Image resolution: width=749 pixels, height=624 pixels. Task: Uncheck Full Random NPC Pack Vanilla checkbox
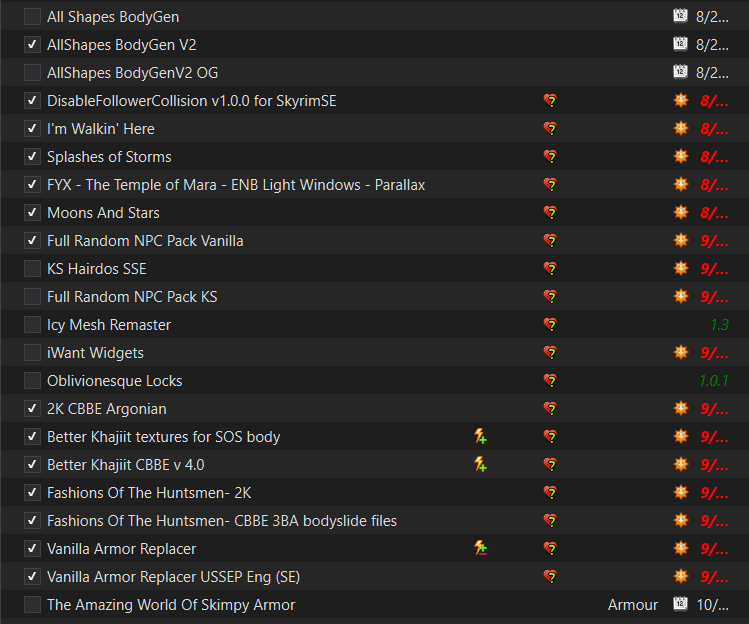[x=32, y=241]
